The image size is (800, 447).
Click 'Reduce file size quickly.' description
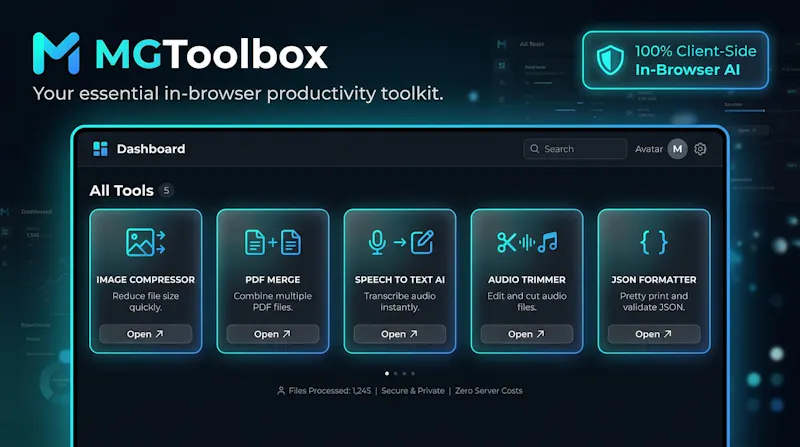[145, 302]
